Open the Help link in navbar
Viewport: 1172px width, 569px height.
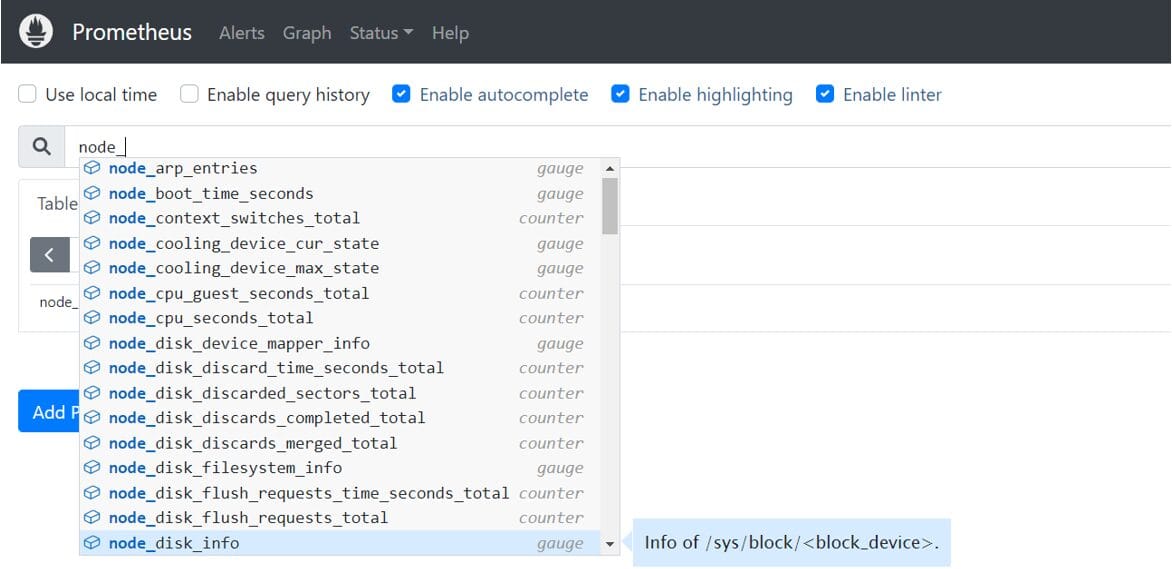coord(450,33)
